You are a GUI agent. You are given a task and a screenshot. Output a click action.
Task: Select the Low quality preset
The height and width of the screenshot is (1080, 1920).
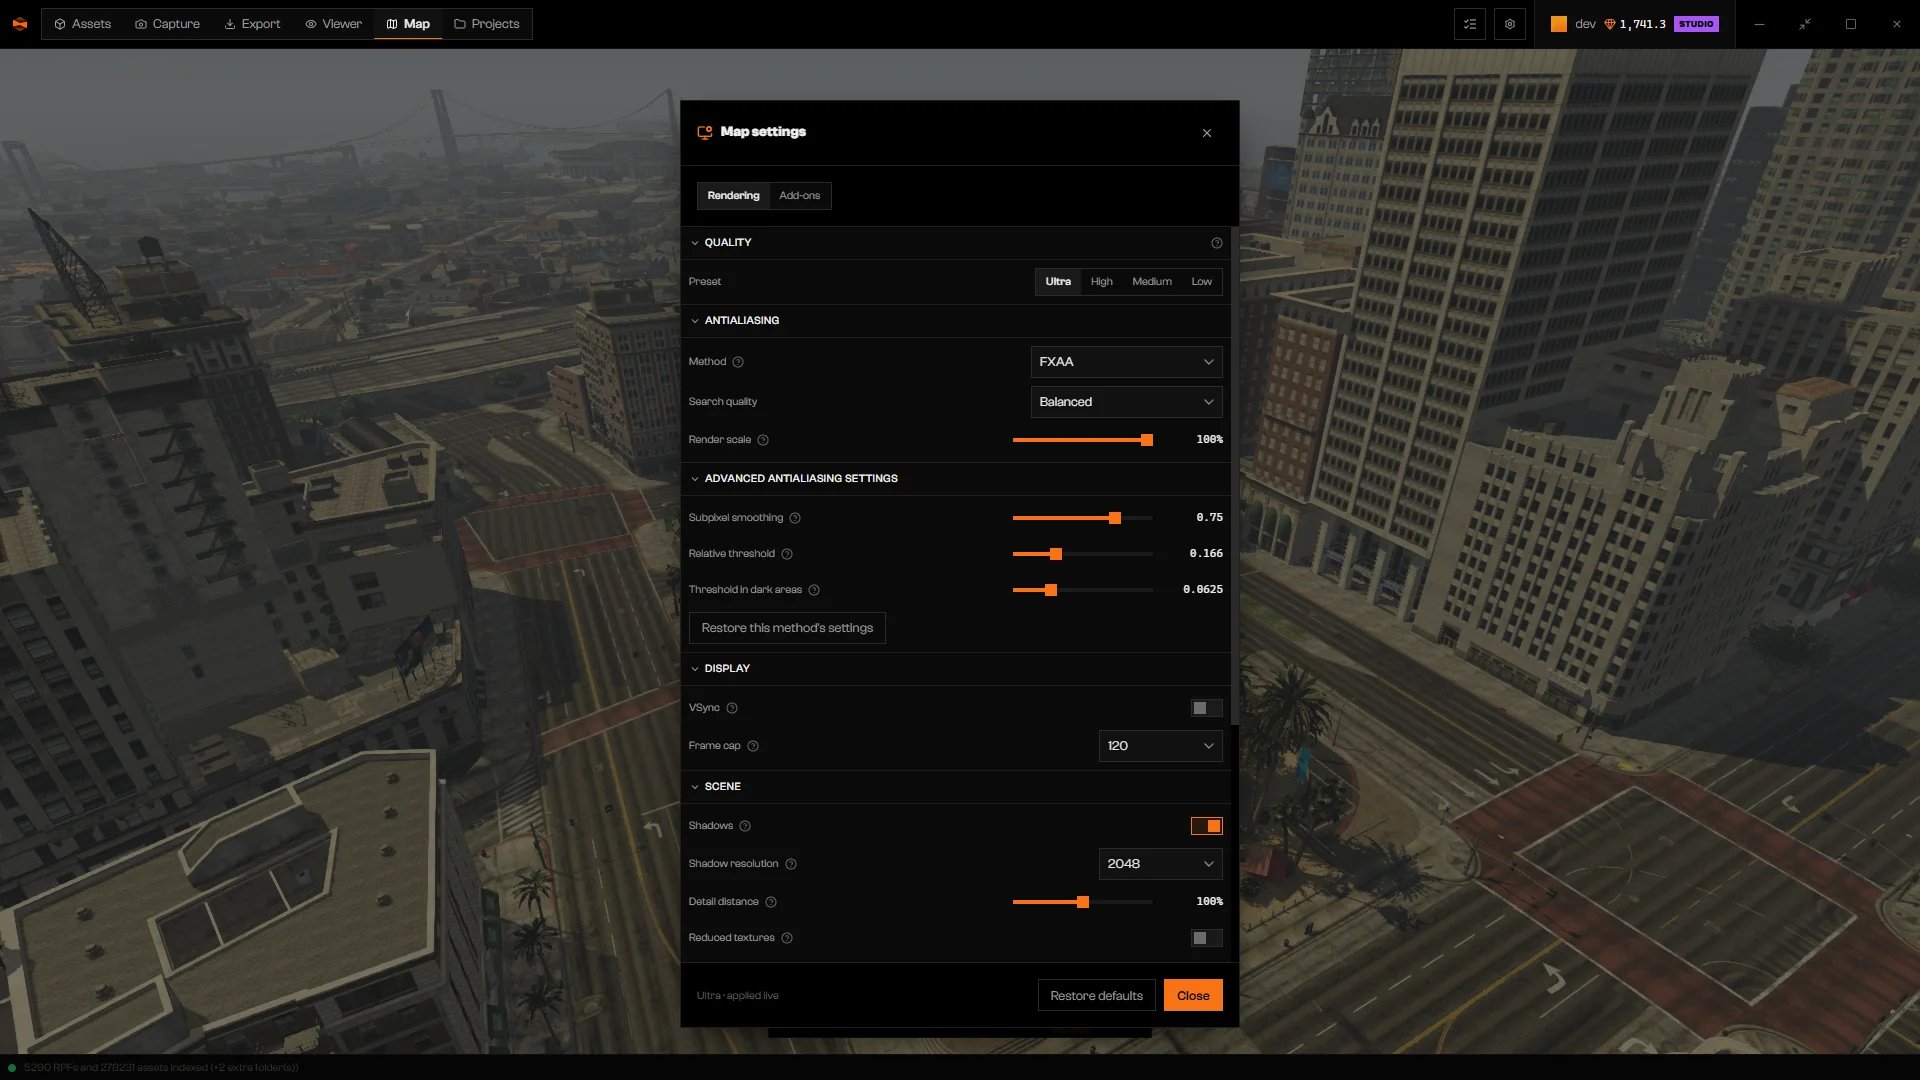[1201, 282]
